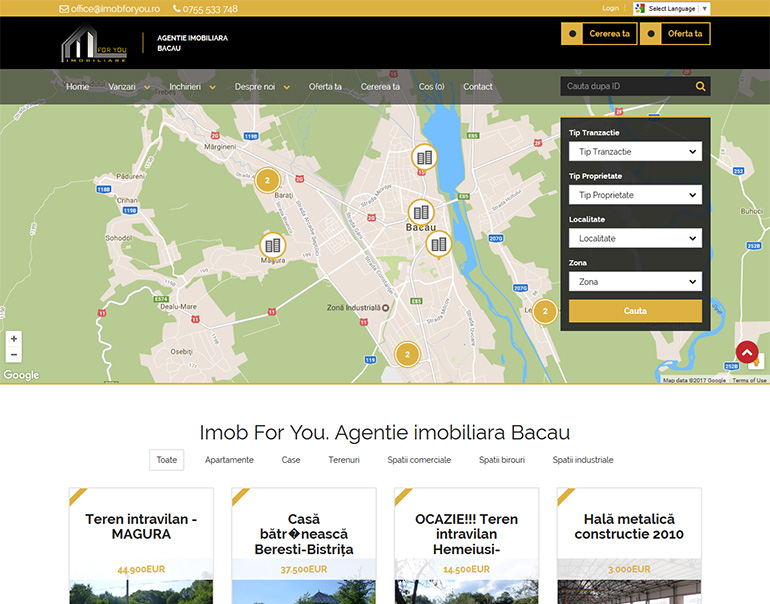Click the Login link

click(610, 8)
